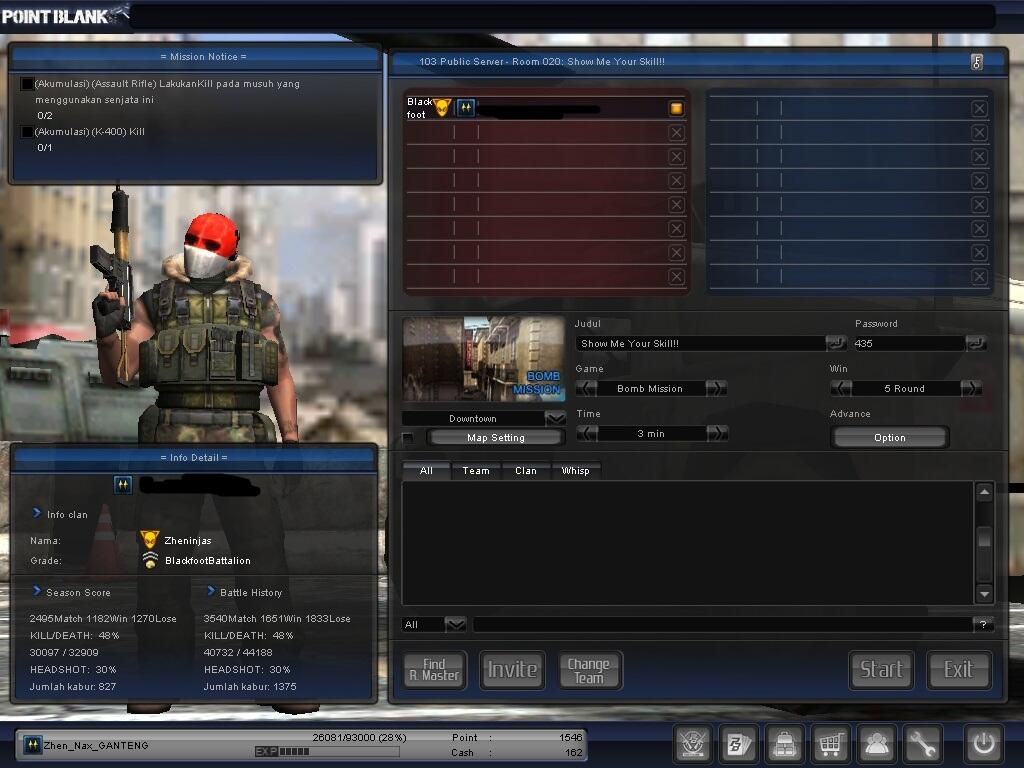Click the chat scrollbar down arrow
The height and width of the screenshot is (768, 1024).
click(x=984, y=594)
